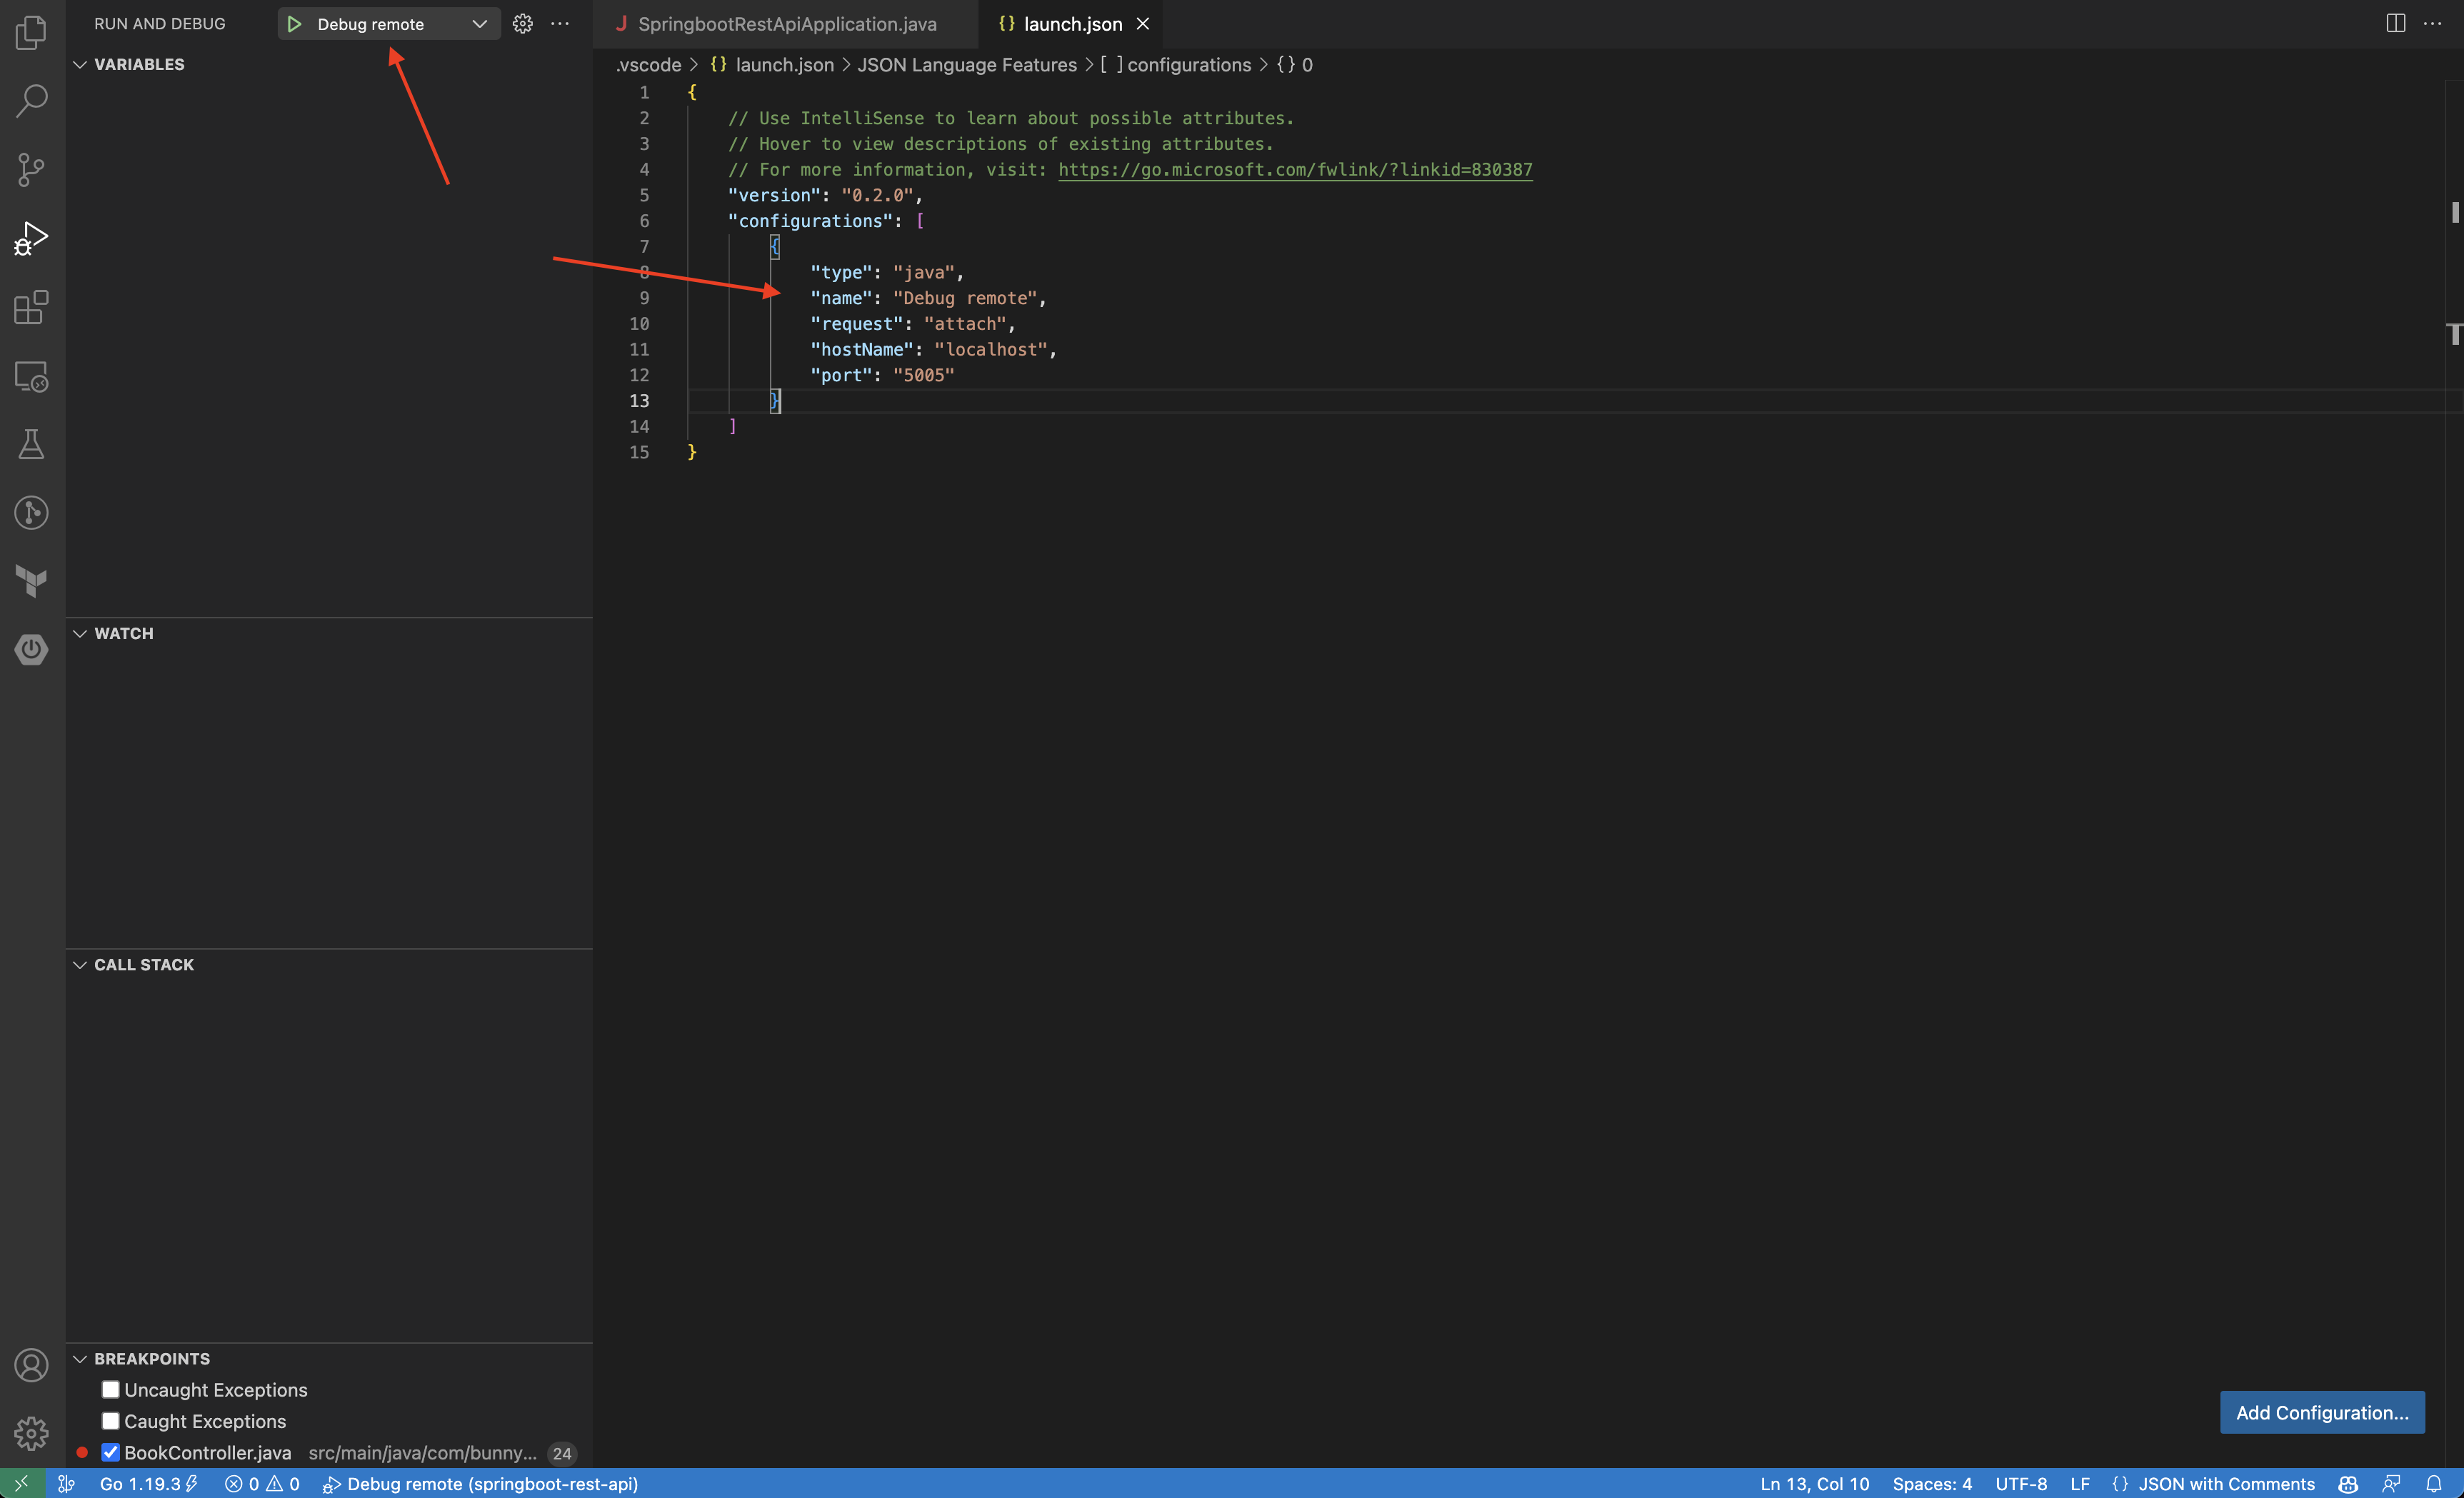This screenshot has width=2464, height=1498.
Task: Open Run and Debug more actions ellipsis
Action: pos(560,24)
